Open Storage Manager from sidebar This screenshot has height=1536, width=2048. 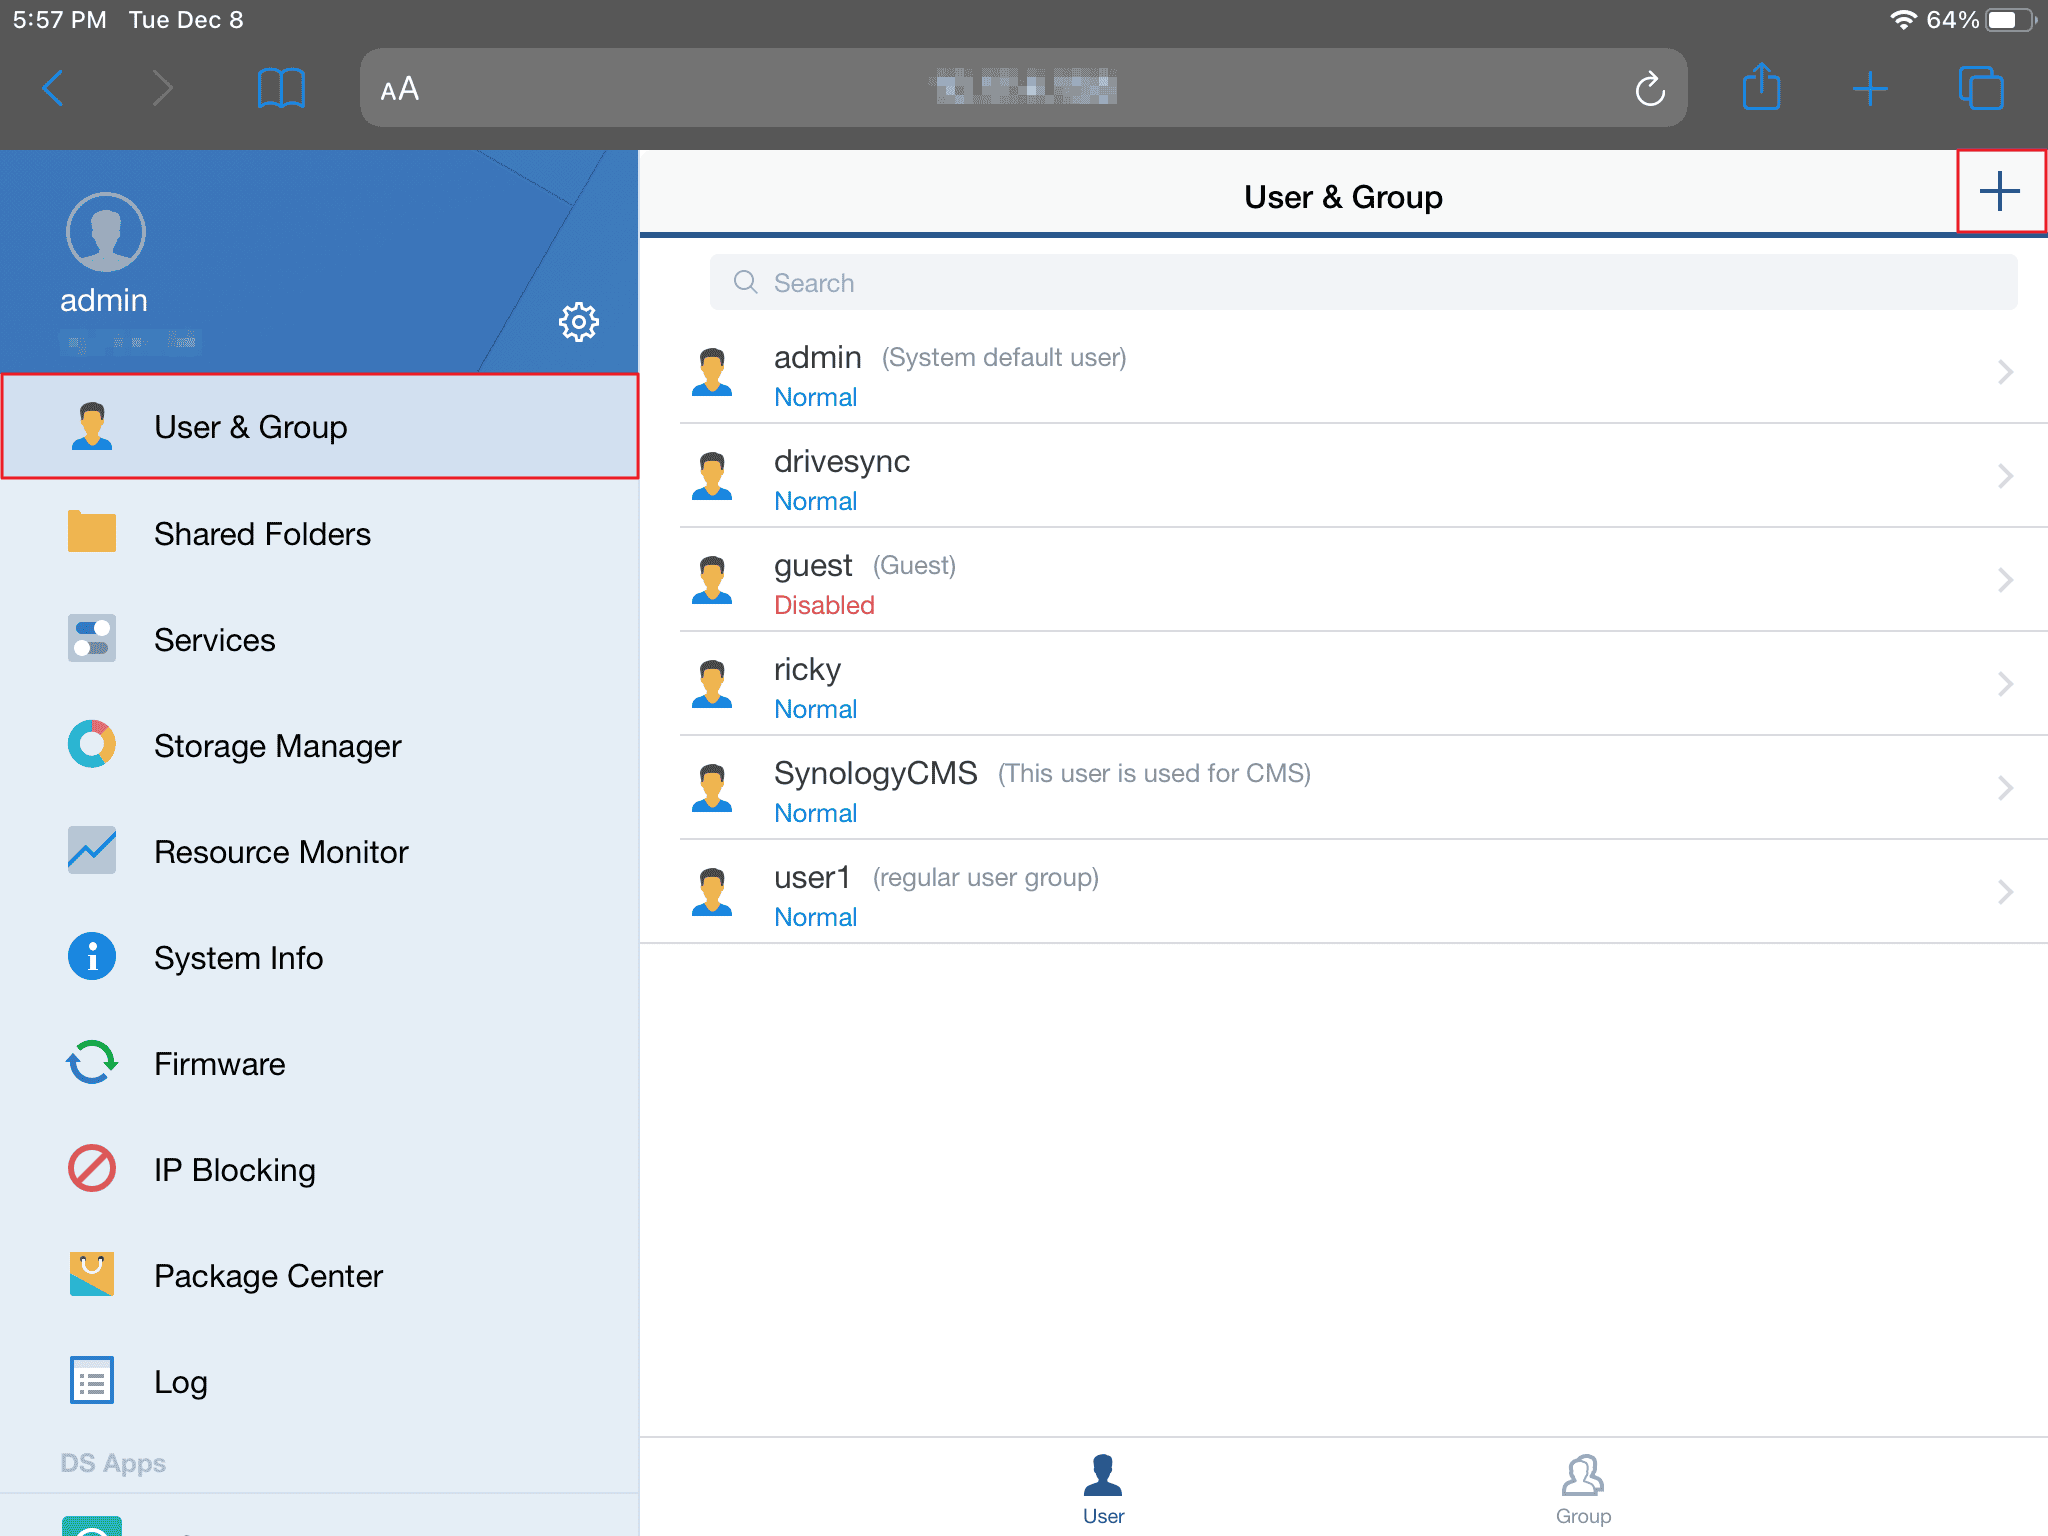(277, 746)
